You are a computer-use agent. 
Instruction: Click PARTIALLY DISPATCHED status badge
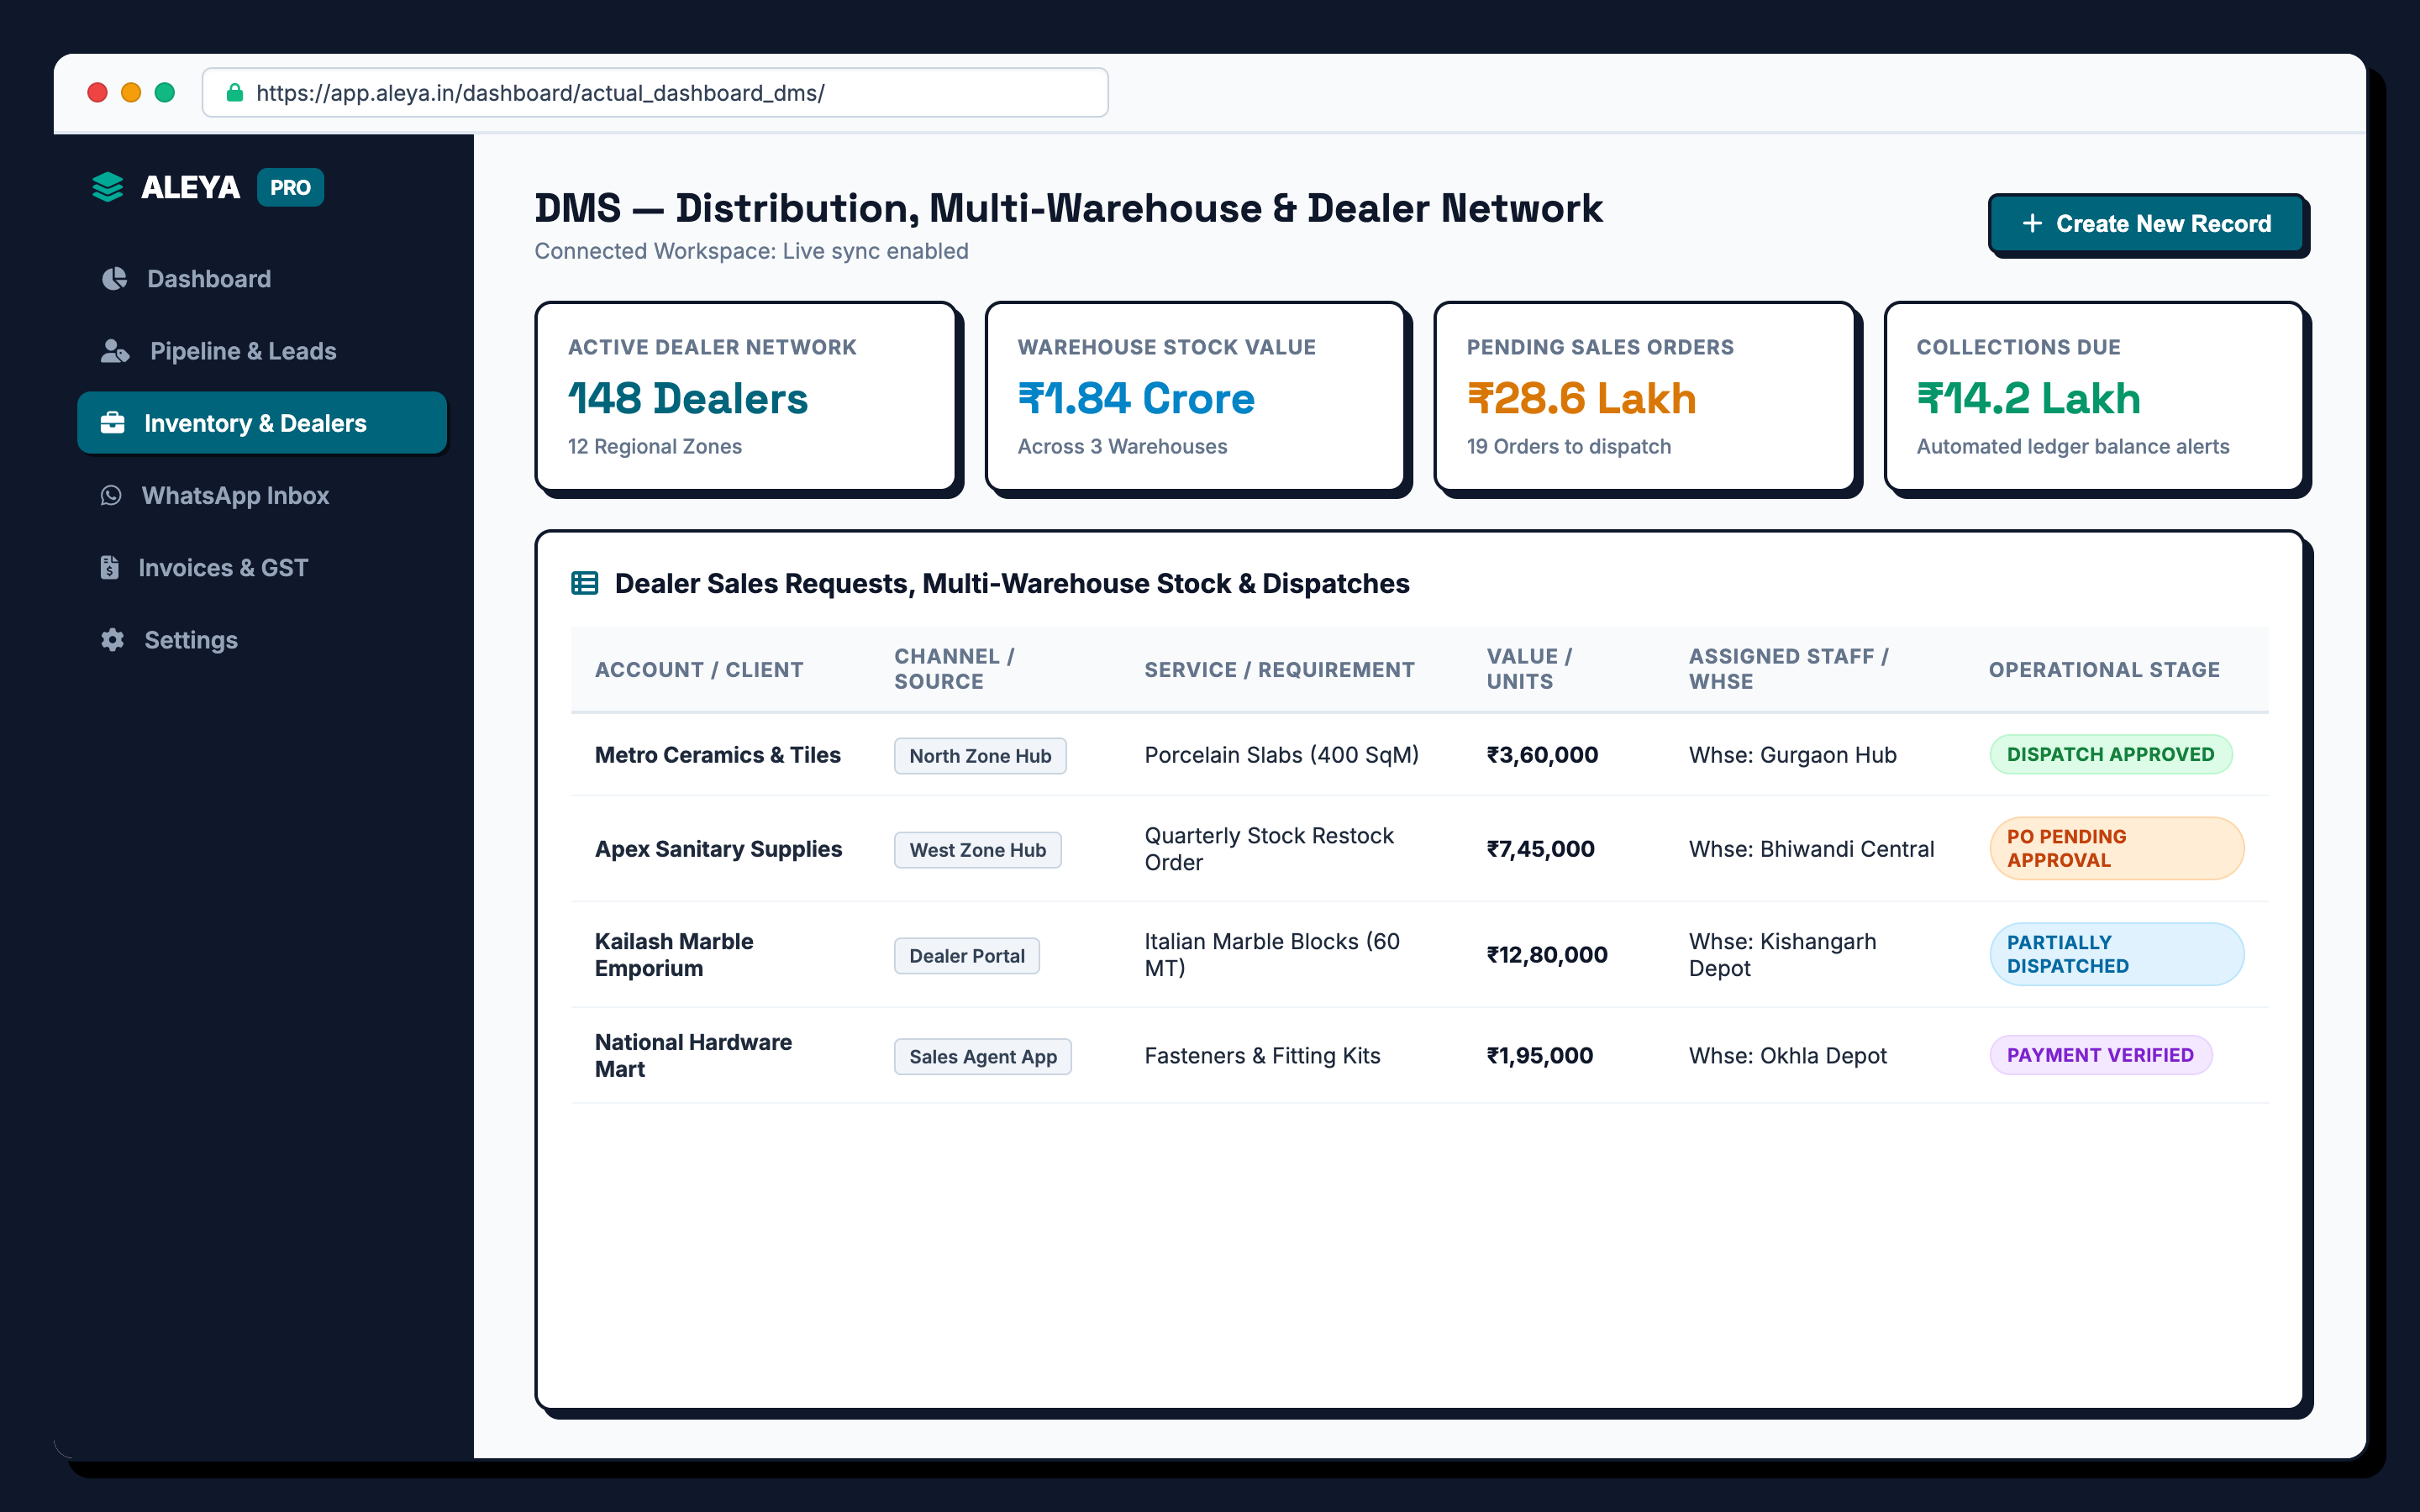point(2116,954)
